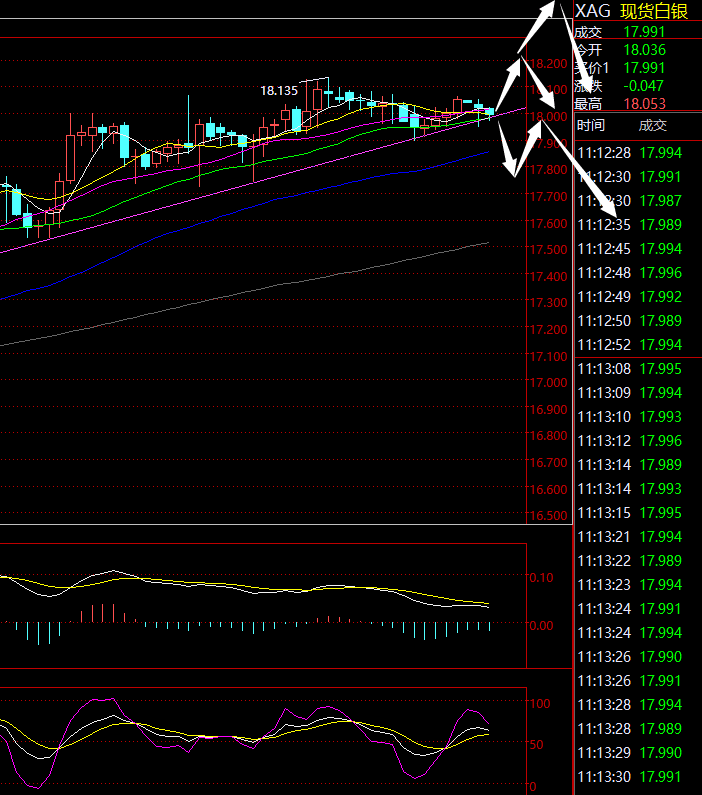Click the XAG 现货白银 instrument title
The image size is (702, 795).
(x=632, y=11)
